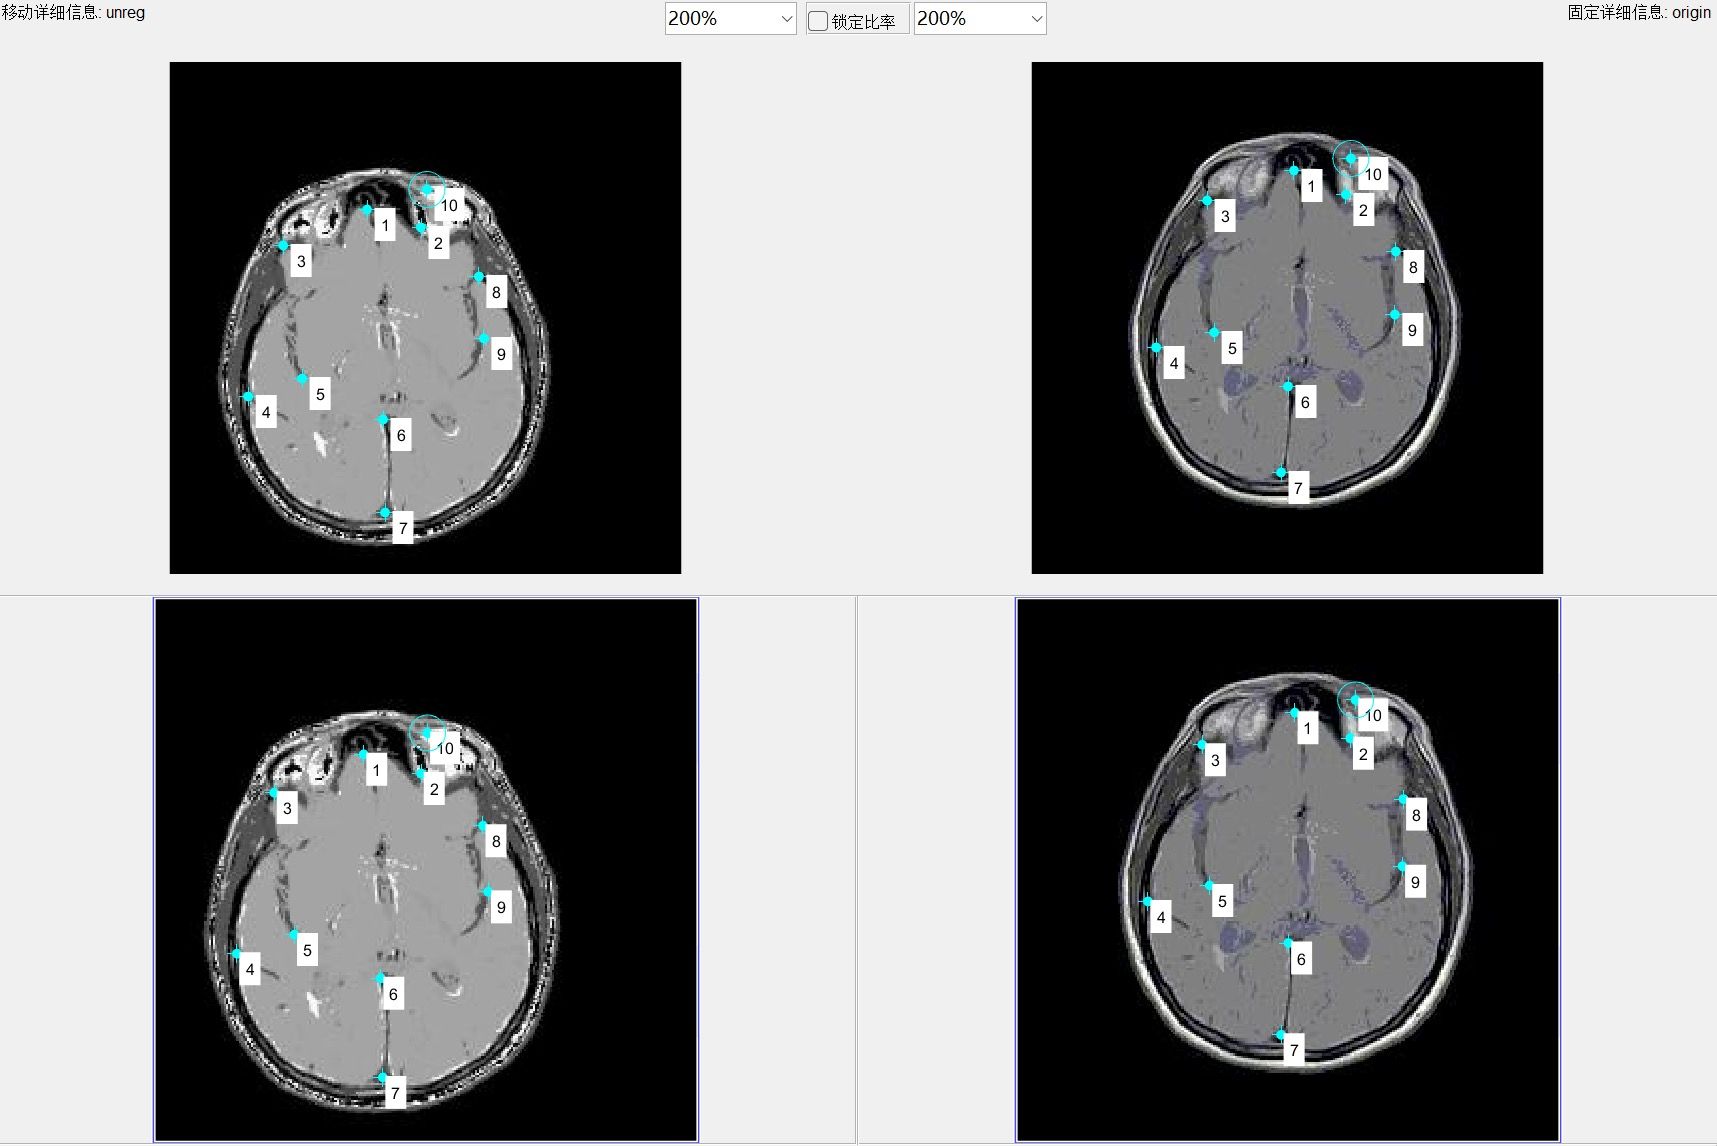The image size is (1717, 1146).
Task: Pick point 2 in origin overview panel
Action: pos(1350,738)
